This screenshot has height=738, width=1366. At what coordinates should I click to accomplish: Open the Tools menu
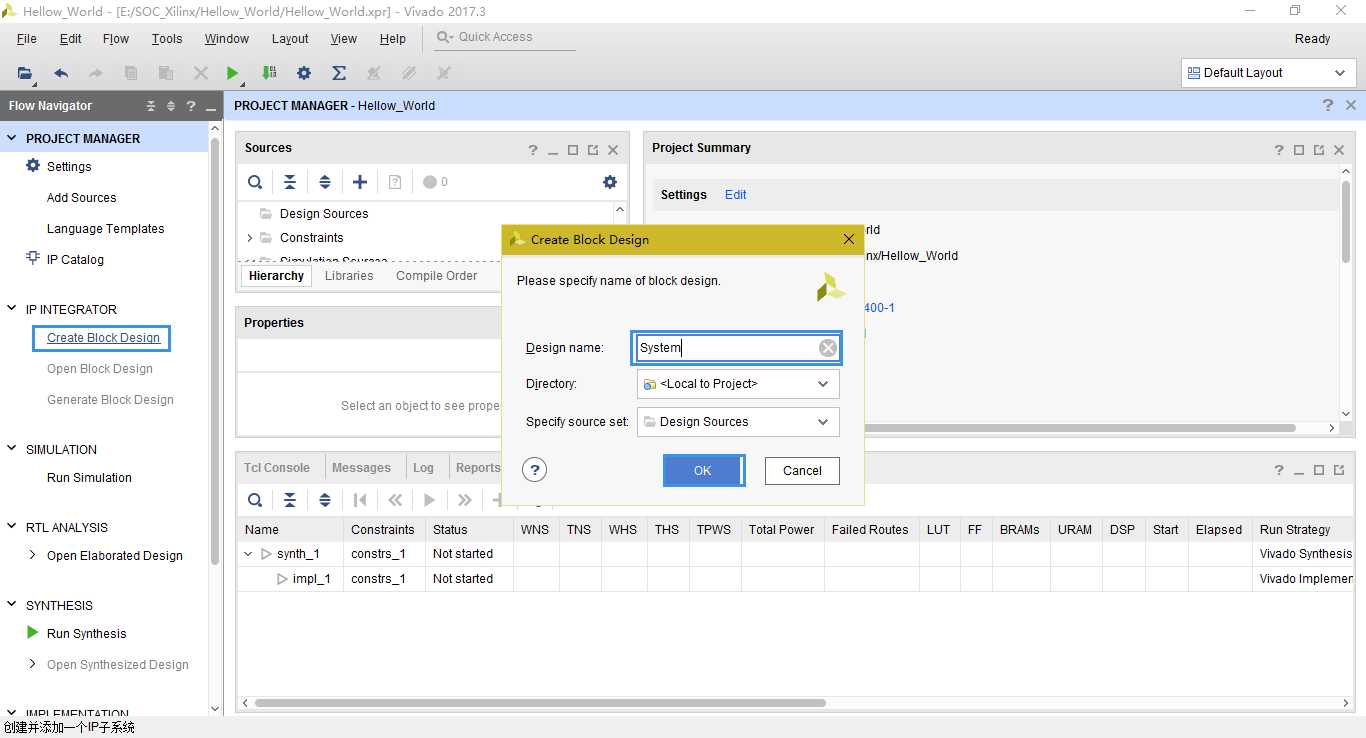tap(167, 39)
